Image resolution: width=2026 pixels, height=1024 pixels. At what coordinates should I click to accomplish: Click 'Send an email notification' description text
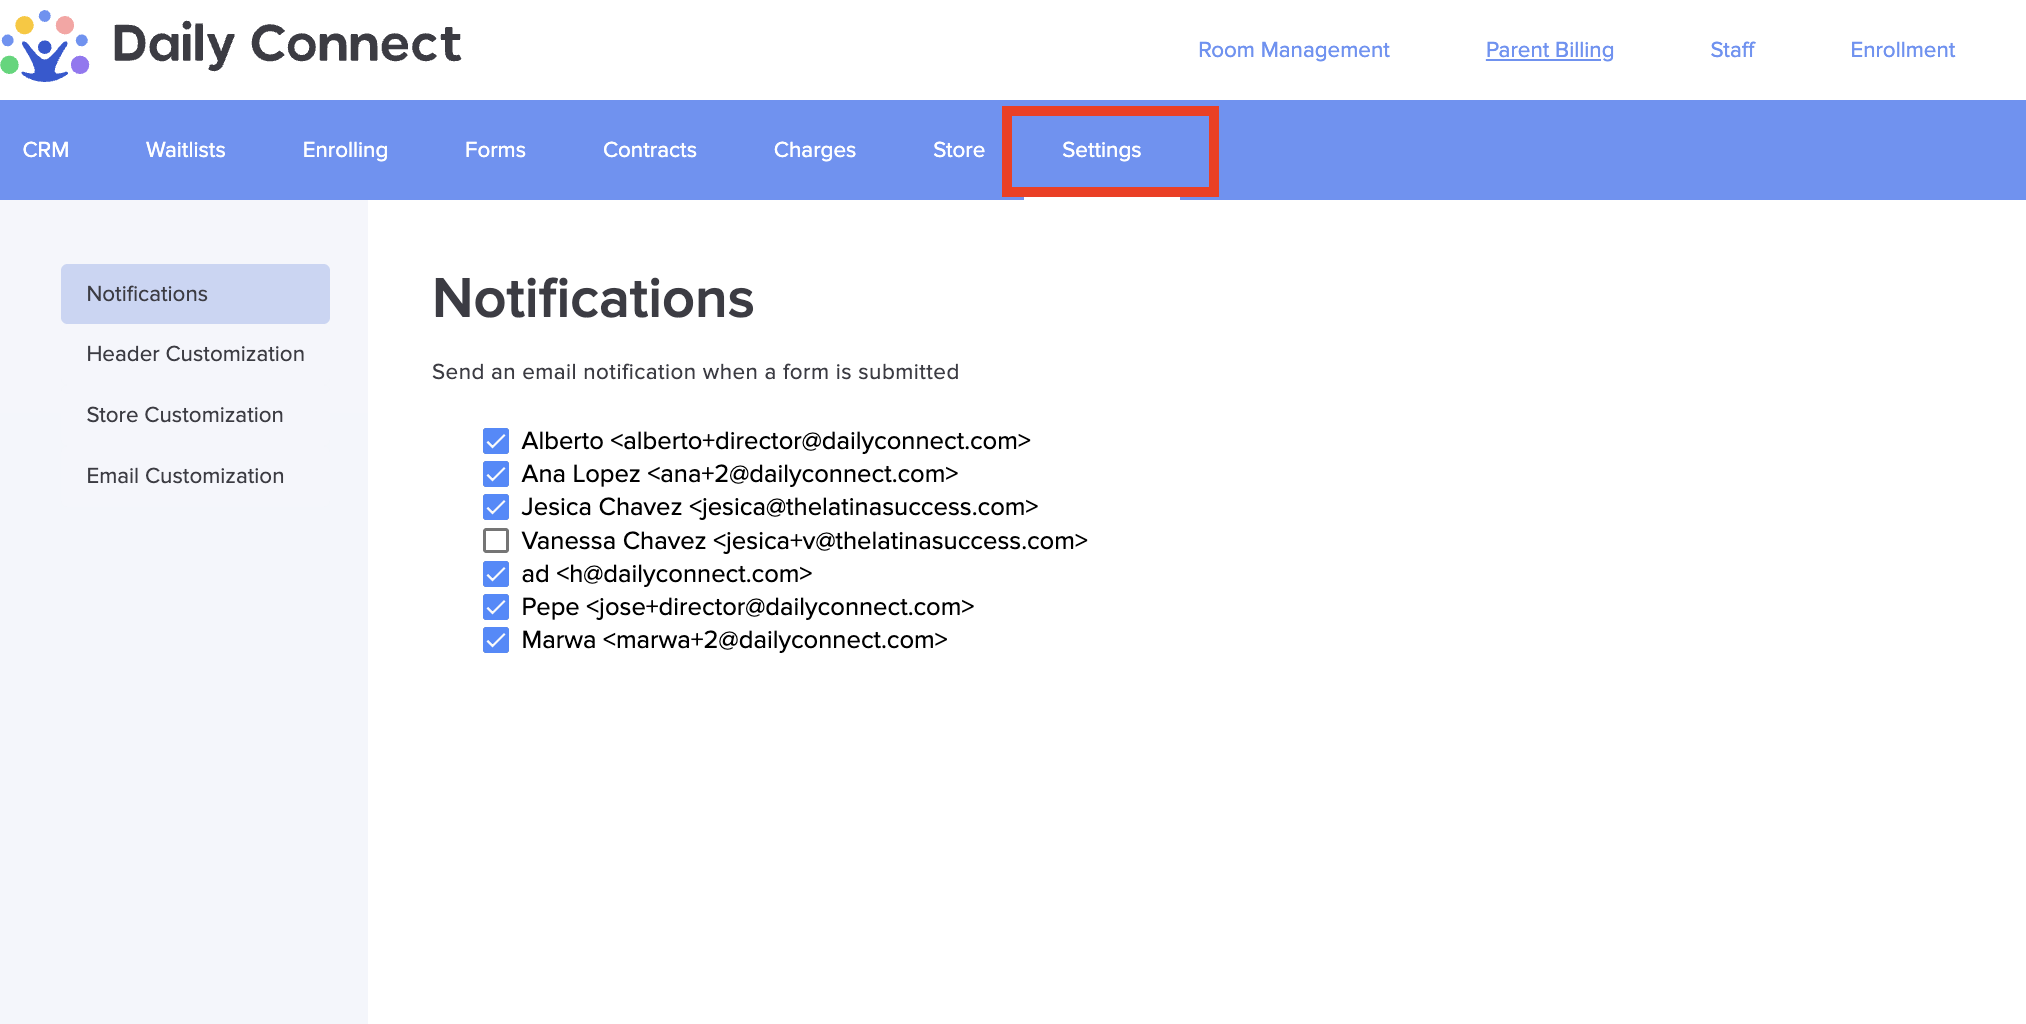point(695,372)
